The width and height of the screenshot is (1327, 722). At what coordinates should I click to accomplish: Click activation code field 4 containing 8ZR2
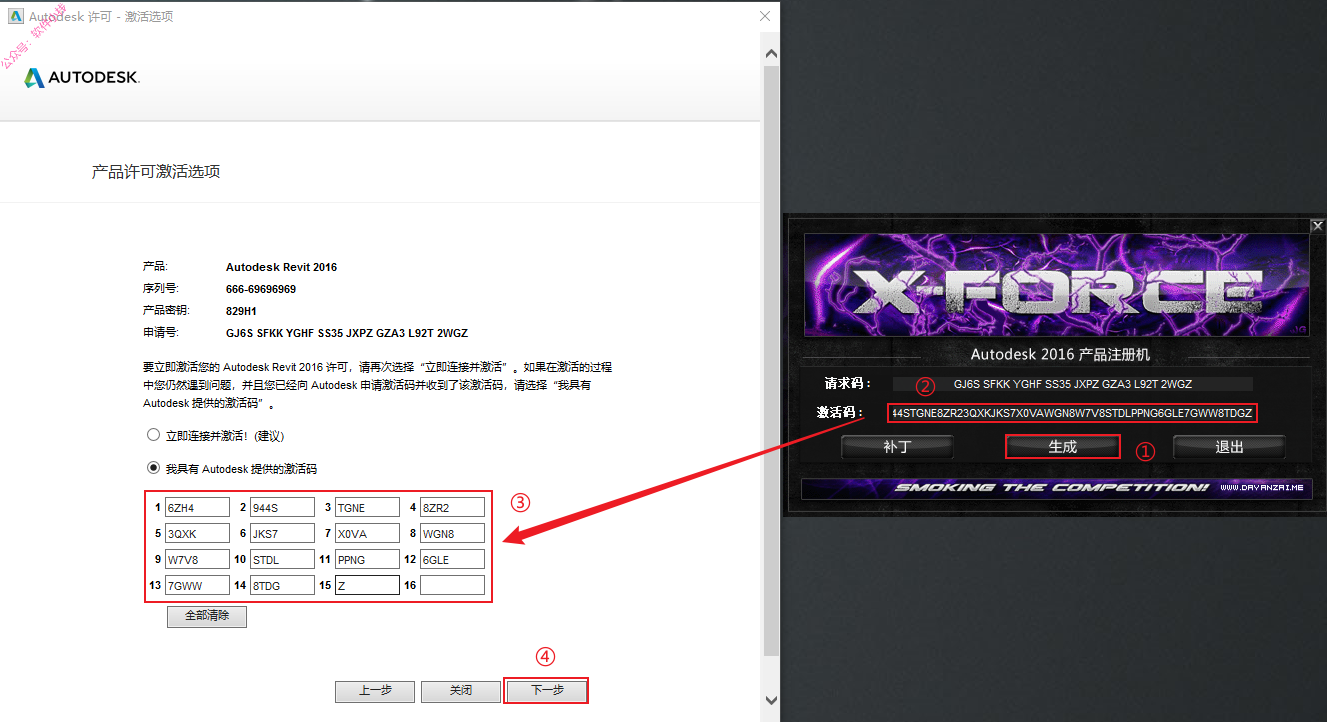click(452, 507)
